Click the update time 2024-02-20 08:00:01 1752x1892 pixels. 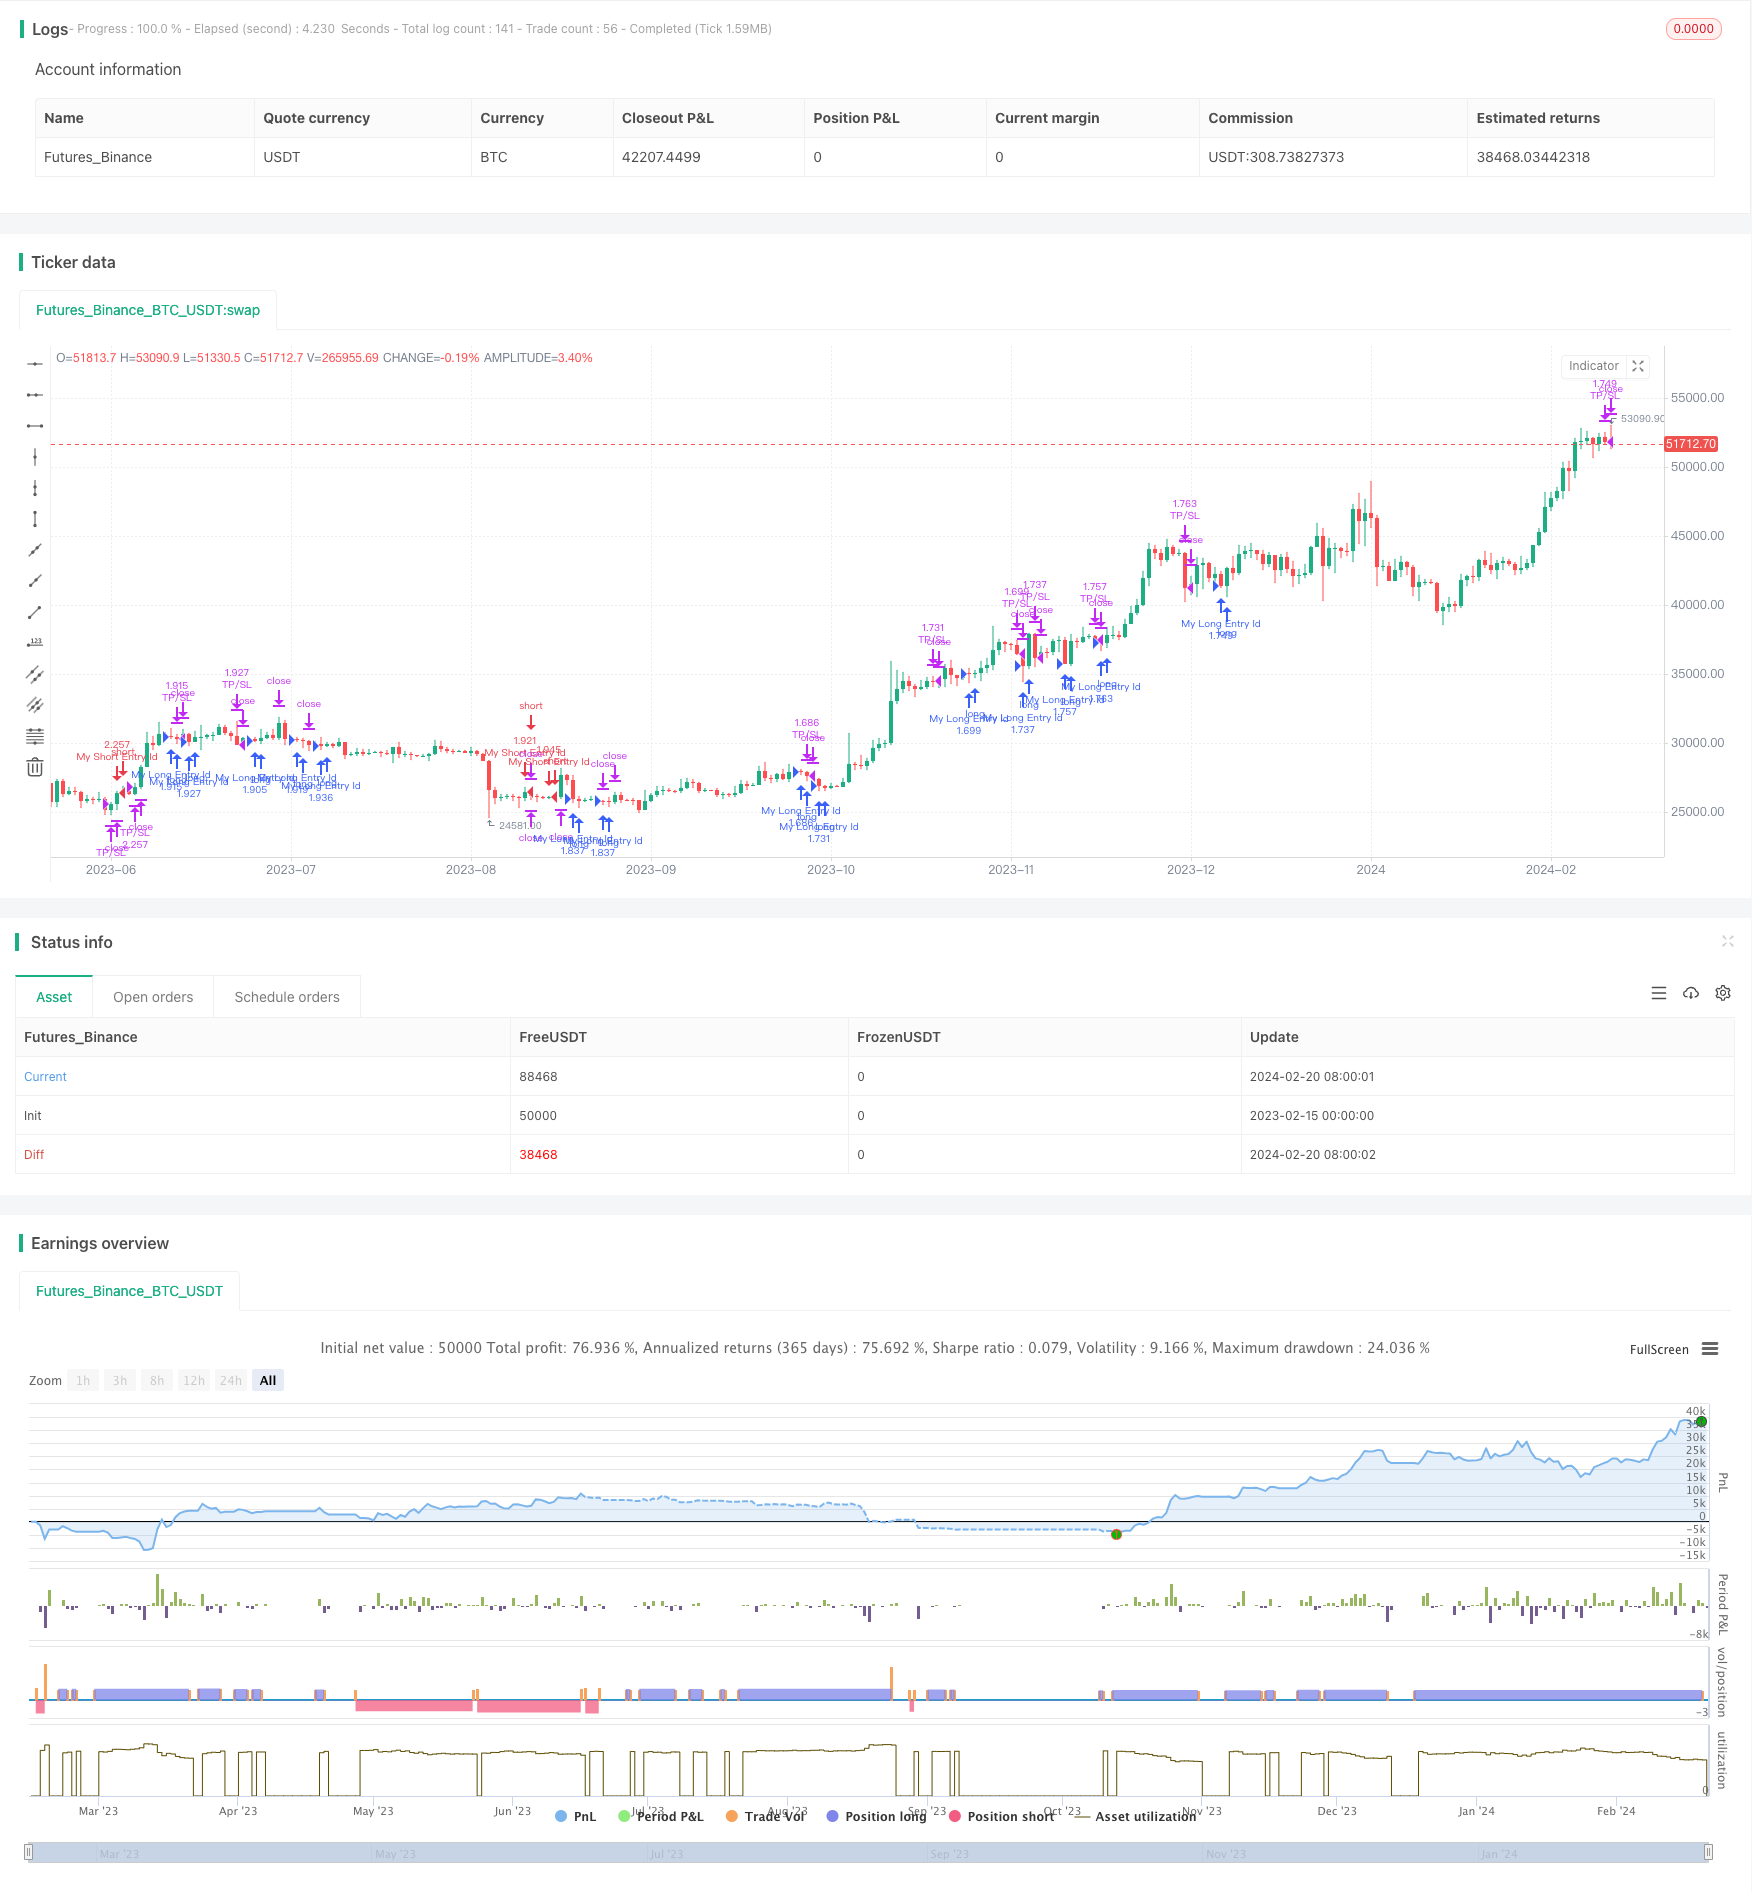(1312, 1077)
